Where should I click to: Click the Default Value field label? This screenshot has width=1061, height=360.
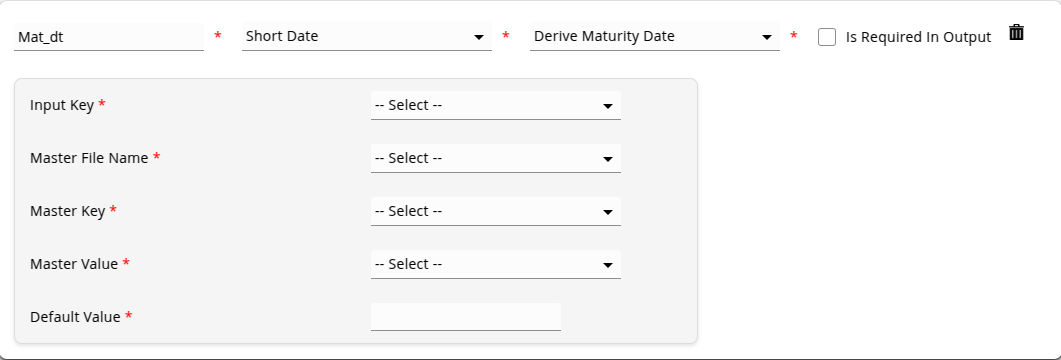point(76,317)
